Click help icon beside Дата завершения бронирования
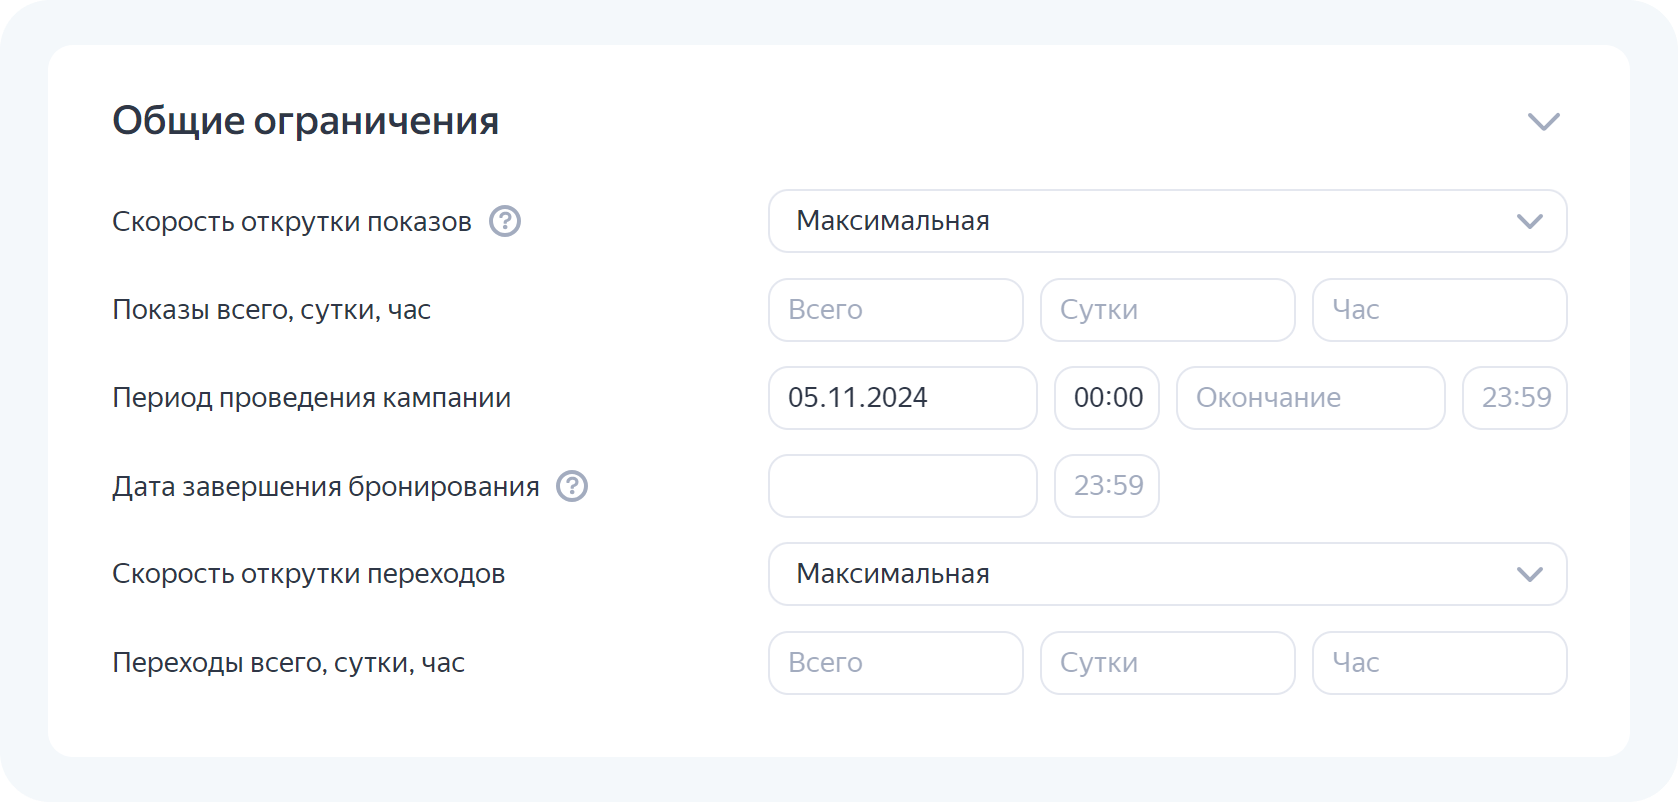This screenshot has height=802, width=1678. tap(572, 486)
